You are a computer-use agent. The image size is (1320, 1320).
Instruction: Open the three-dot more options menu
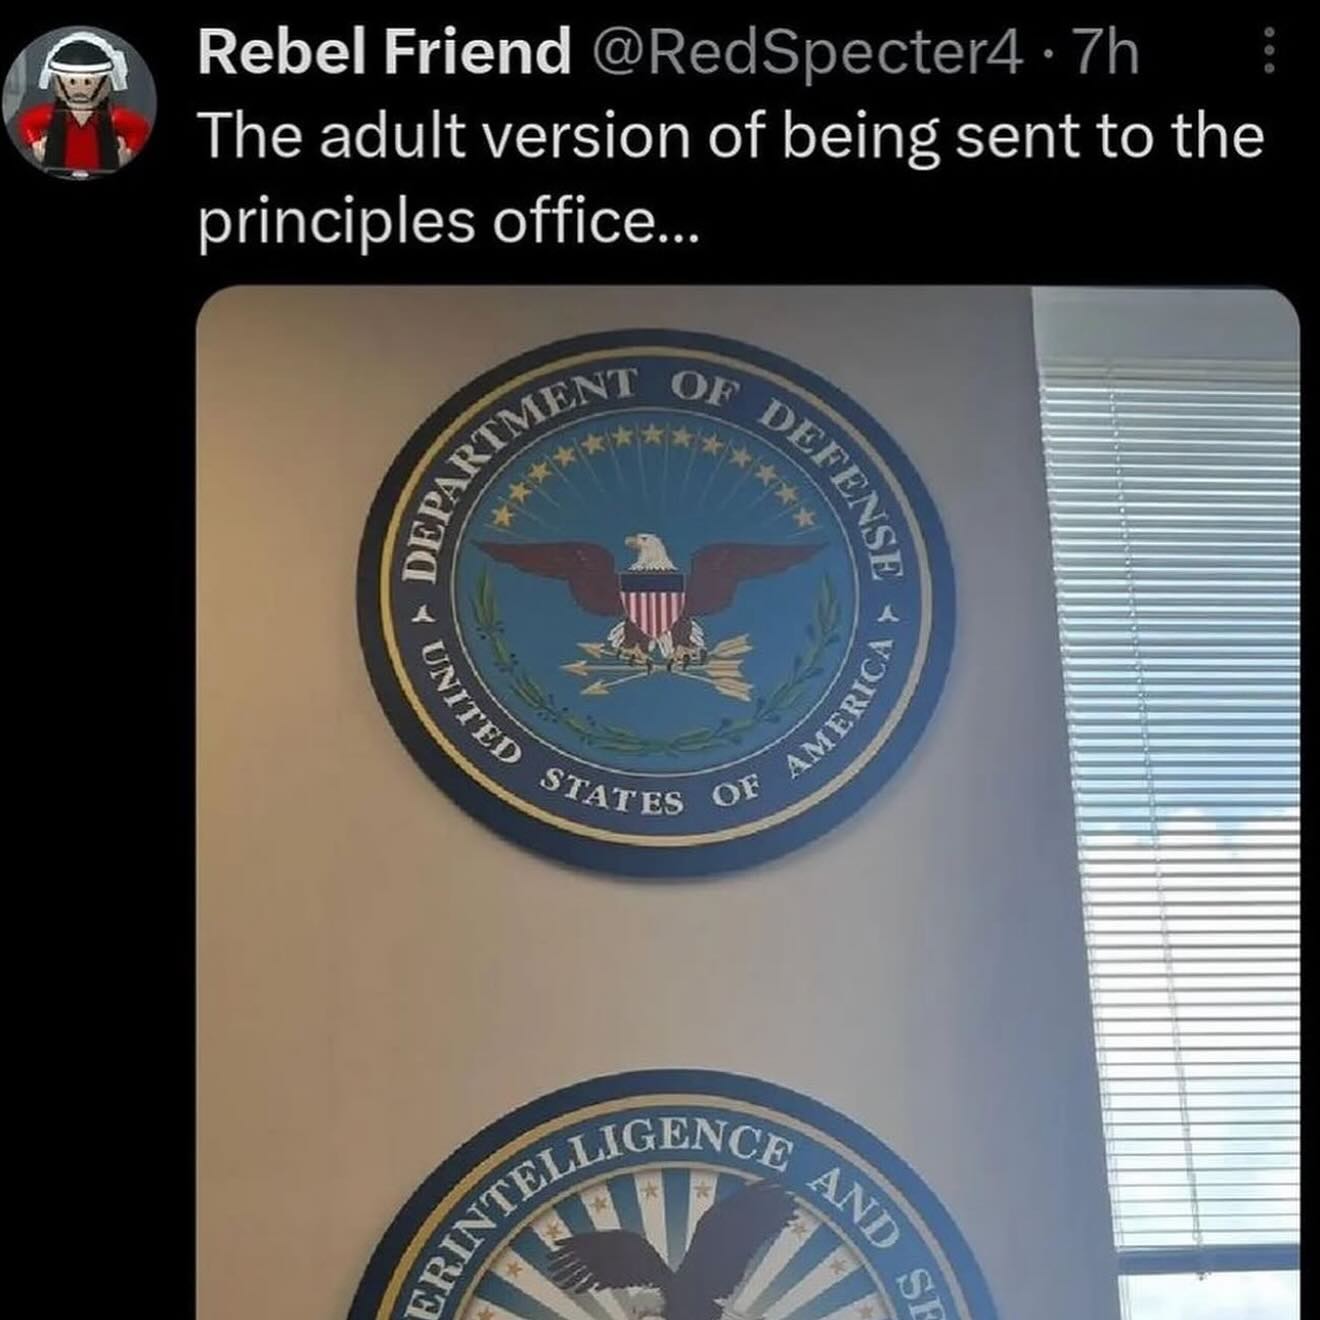tap(1269, 50)
